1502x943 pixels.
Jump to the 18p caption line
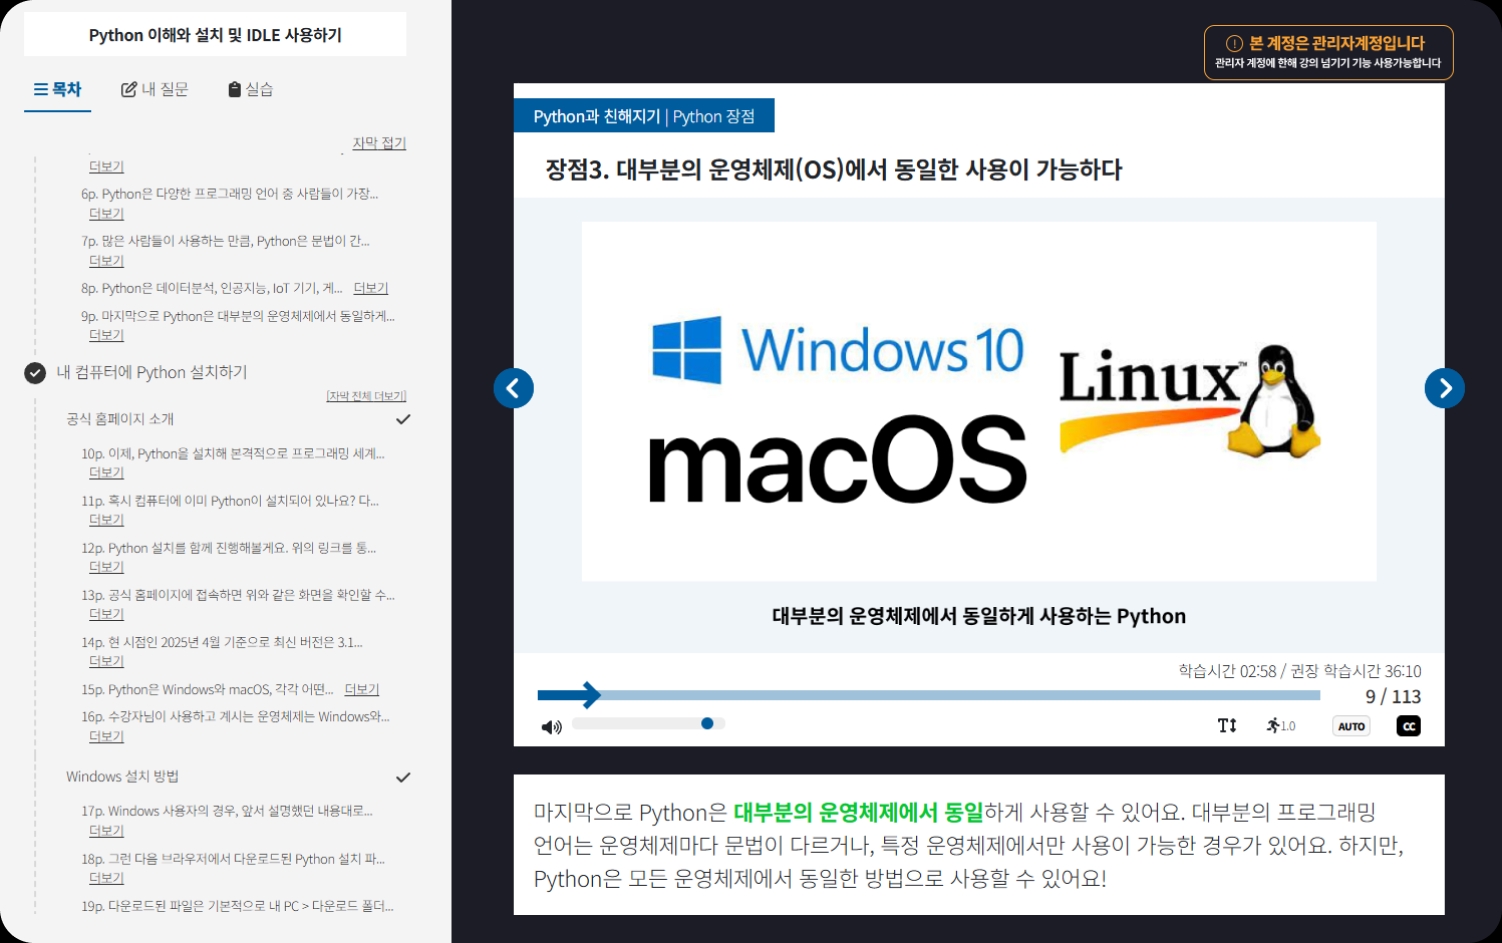point(233,859)
